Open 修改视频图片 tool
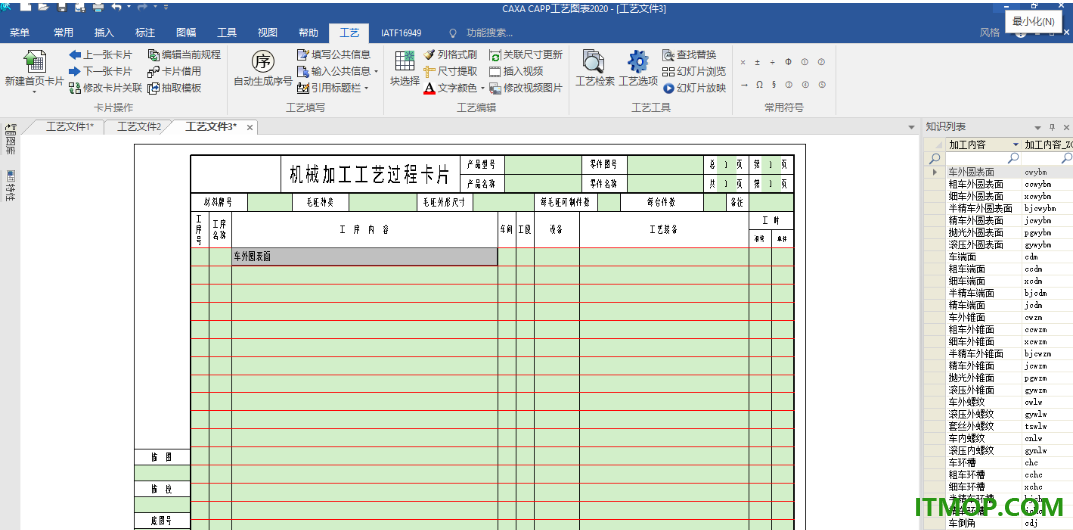The height and width of the screenshot is (530, 1073). point(526,88)
